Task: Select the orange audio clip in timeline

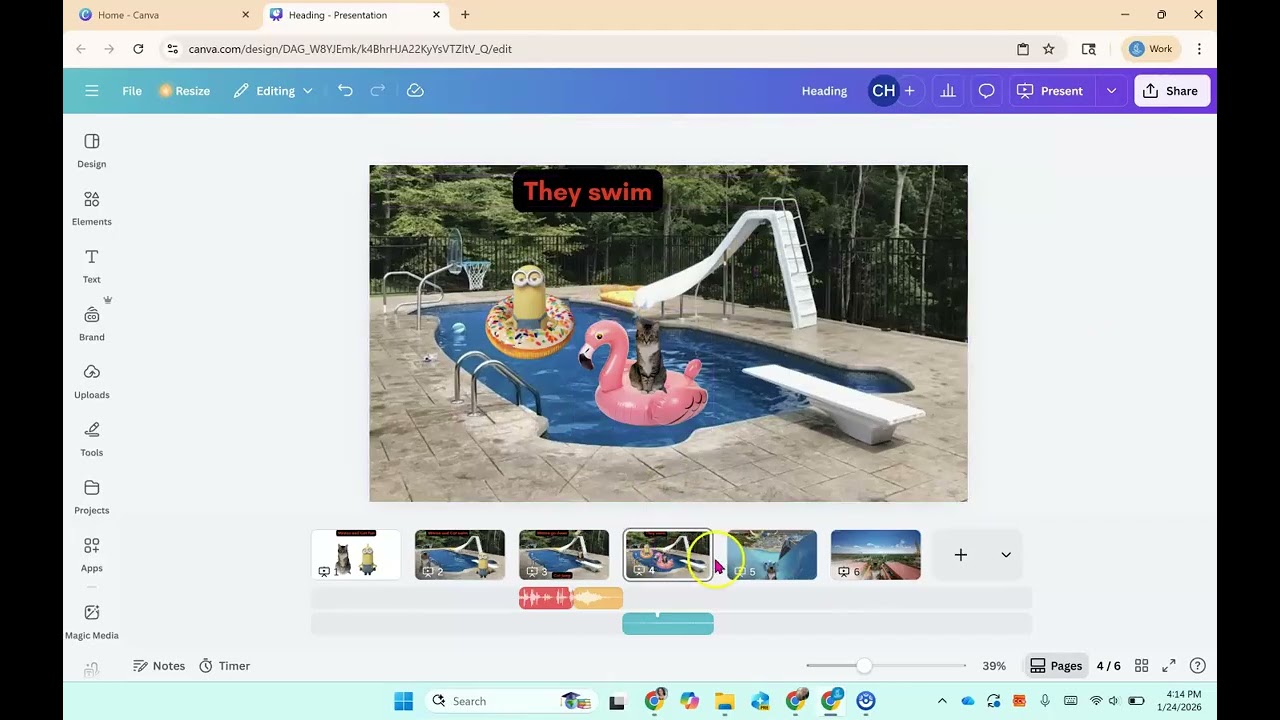Action: 597,598
